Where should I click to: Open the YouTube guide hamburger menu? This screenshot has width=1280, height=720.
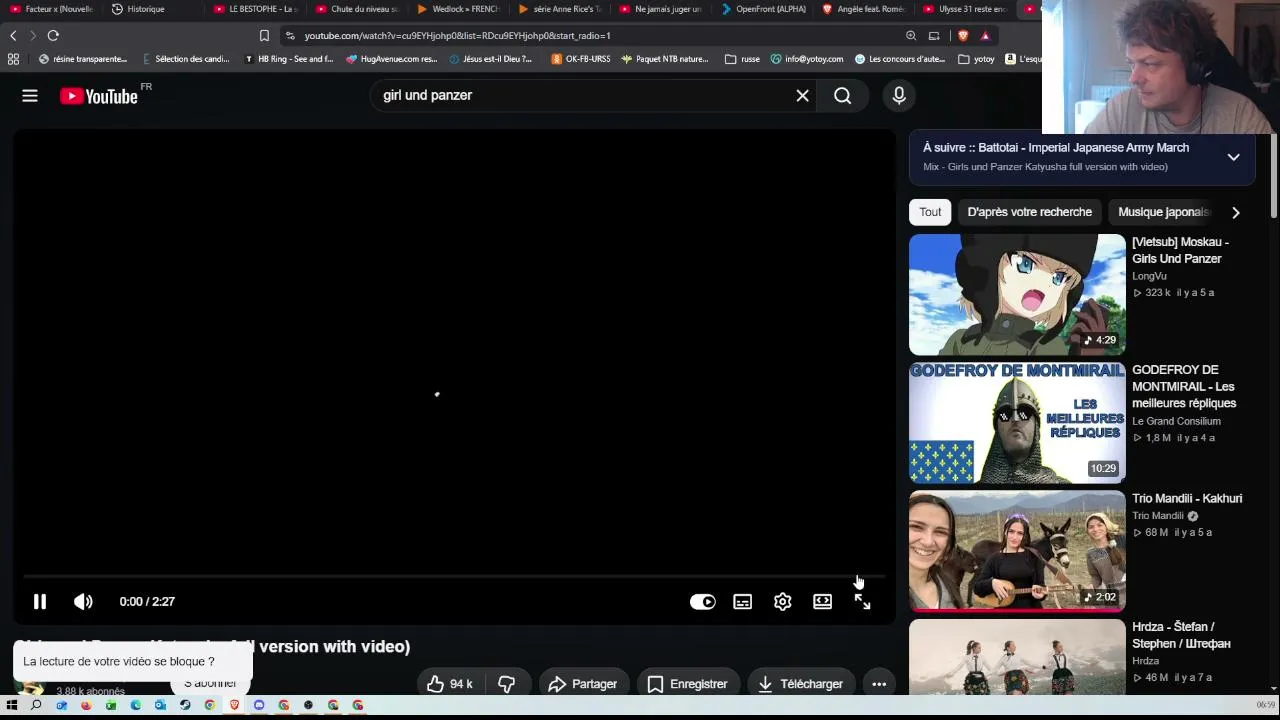30,96
